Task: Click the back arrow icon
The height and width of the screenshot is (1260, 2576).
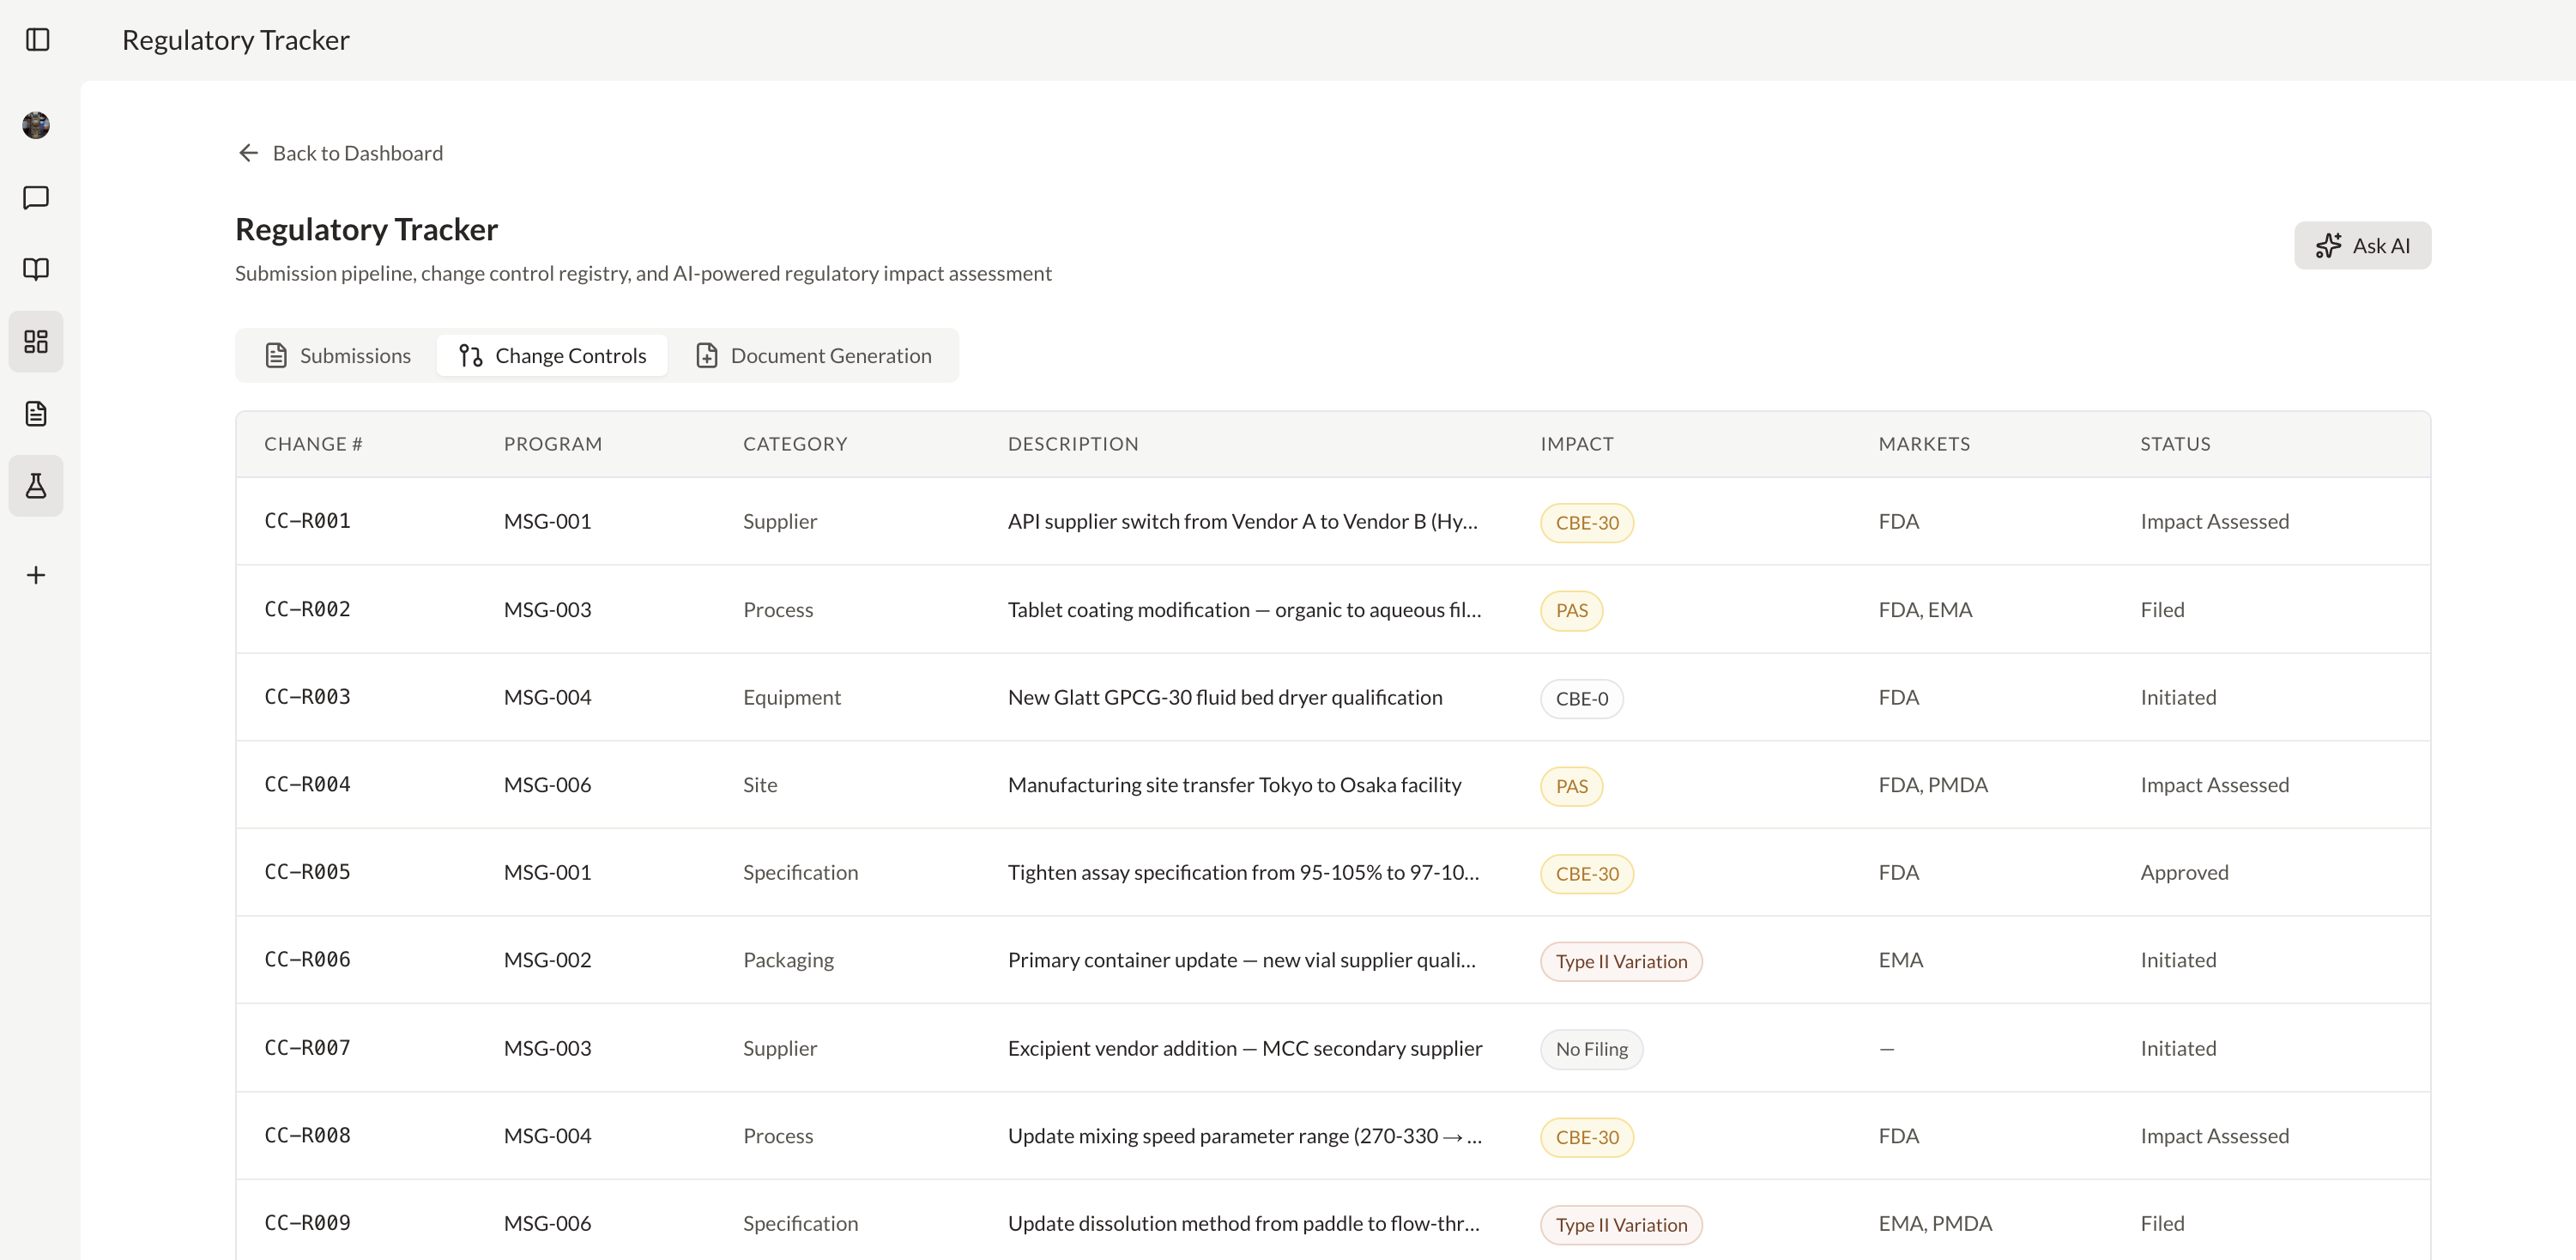Action: pos(249,153)
